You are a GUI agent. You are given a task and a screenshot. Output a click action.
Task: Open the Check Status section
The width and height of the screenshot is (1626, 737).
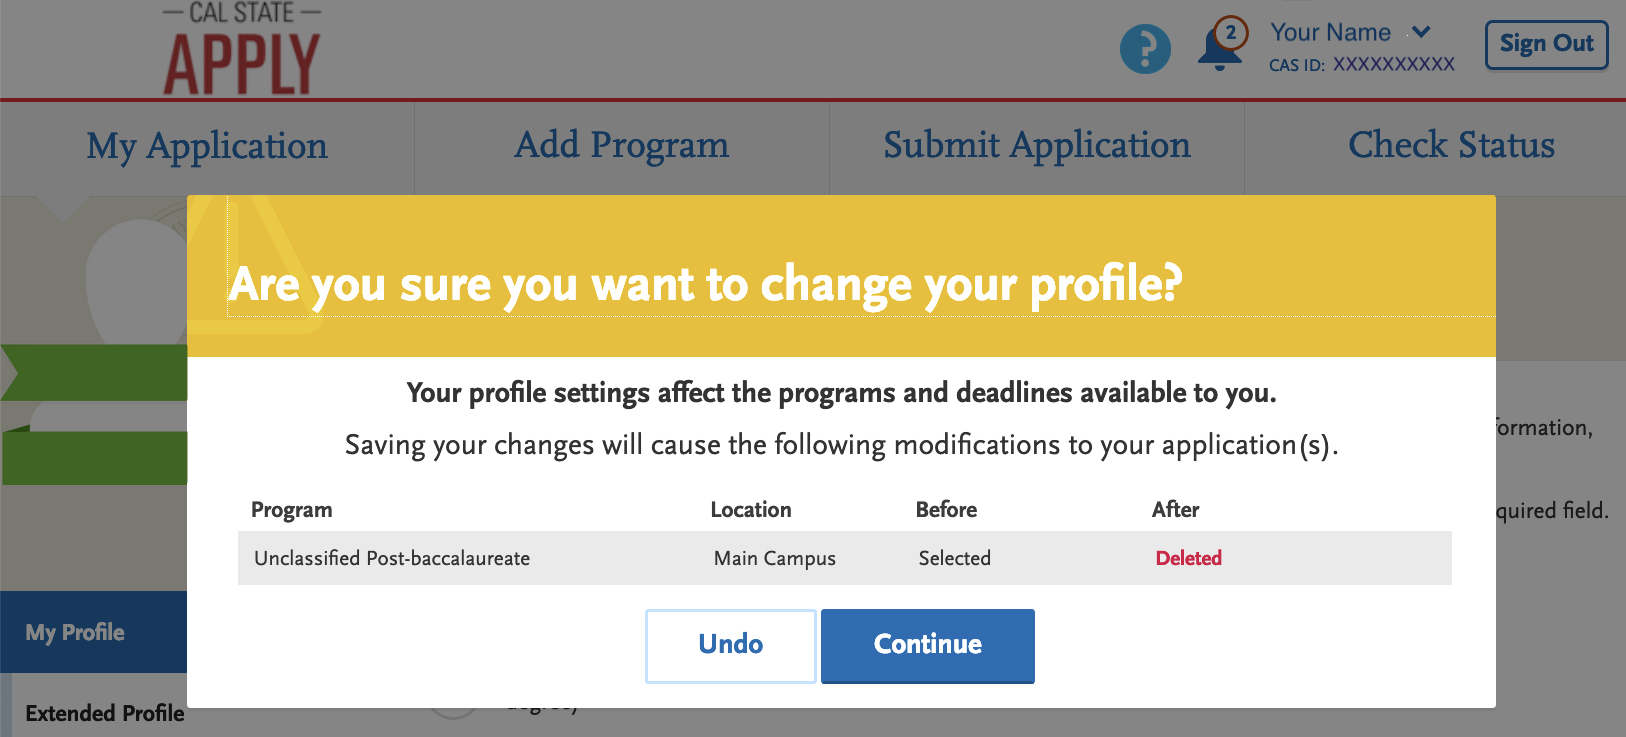[x=1451, y=146]
